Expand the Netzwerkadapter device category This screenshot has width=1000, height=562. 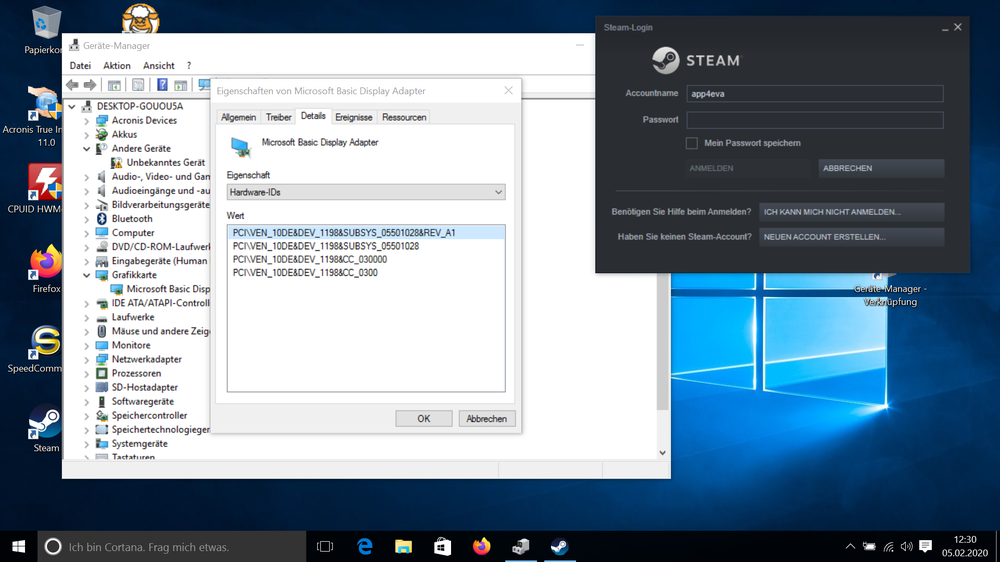click(x=87, y=359)
